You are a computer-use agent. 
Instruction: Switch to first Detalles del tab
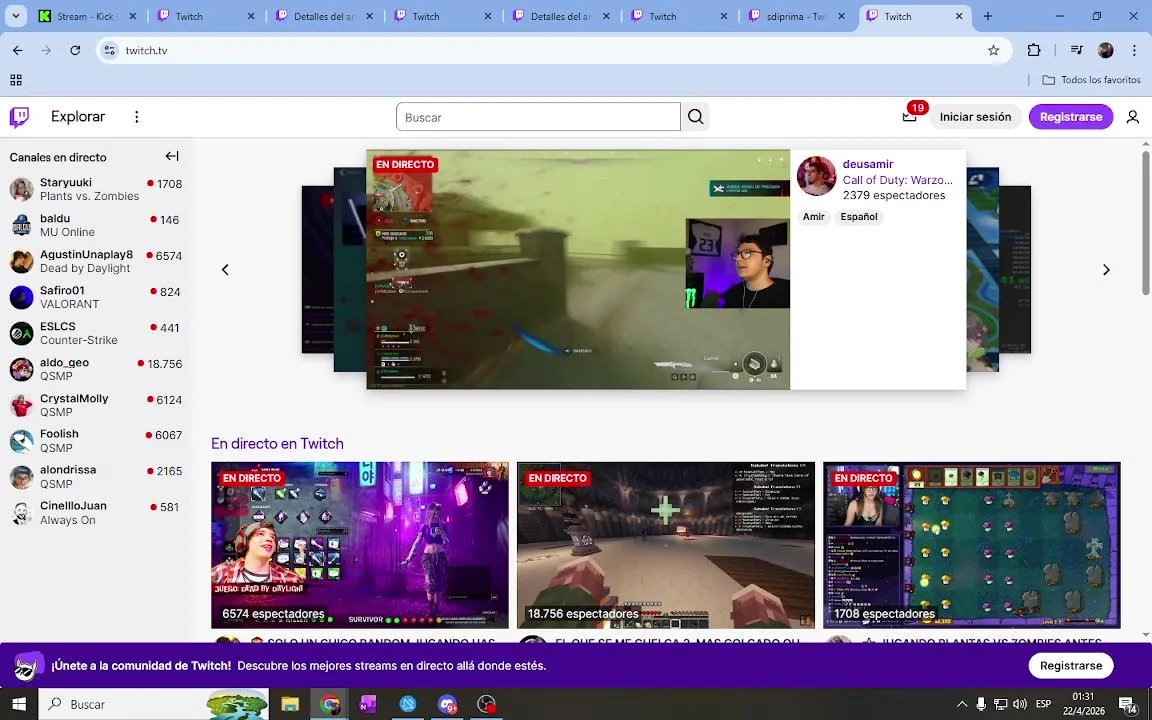(325, 16)
